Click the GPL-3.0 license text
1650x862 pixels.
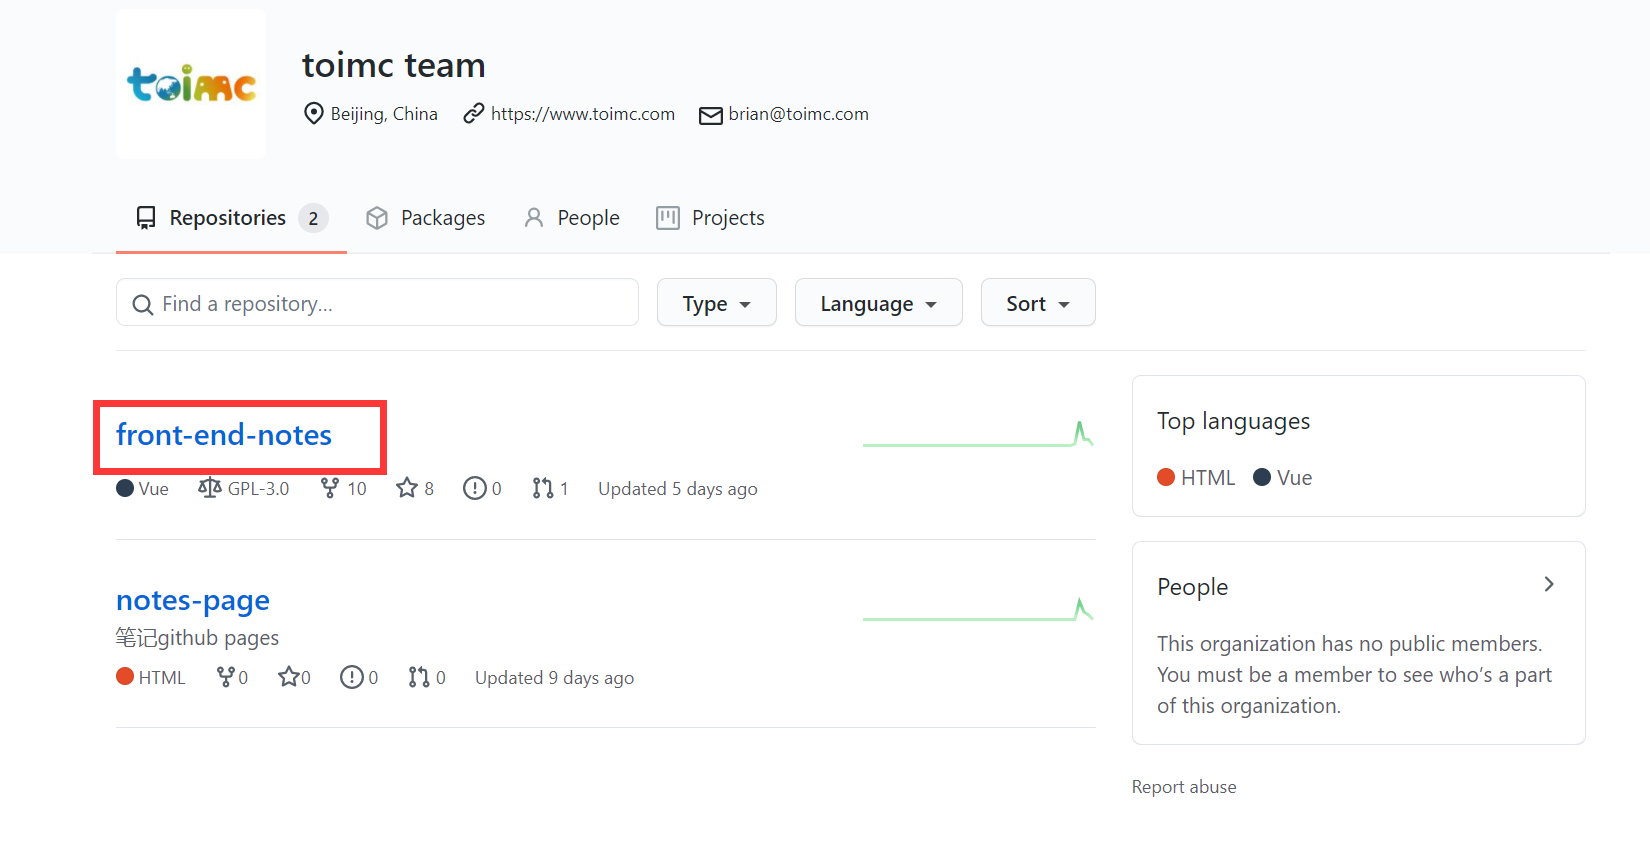(x=258, y=489)
